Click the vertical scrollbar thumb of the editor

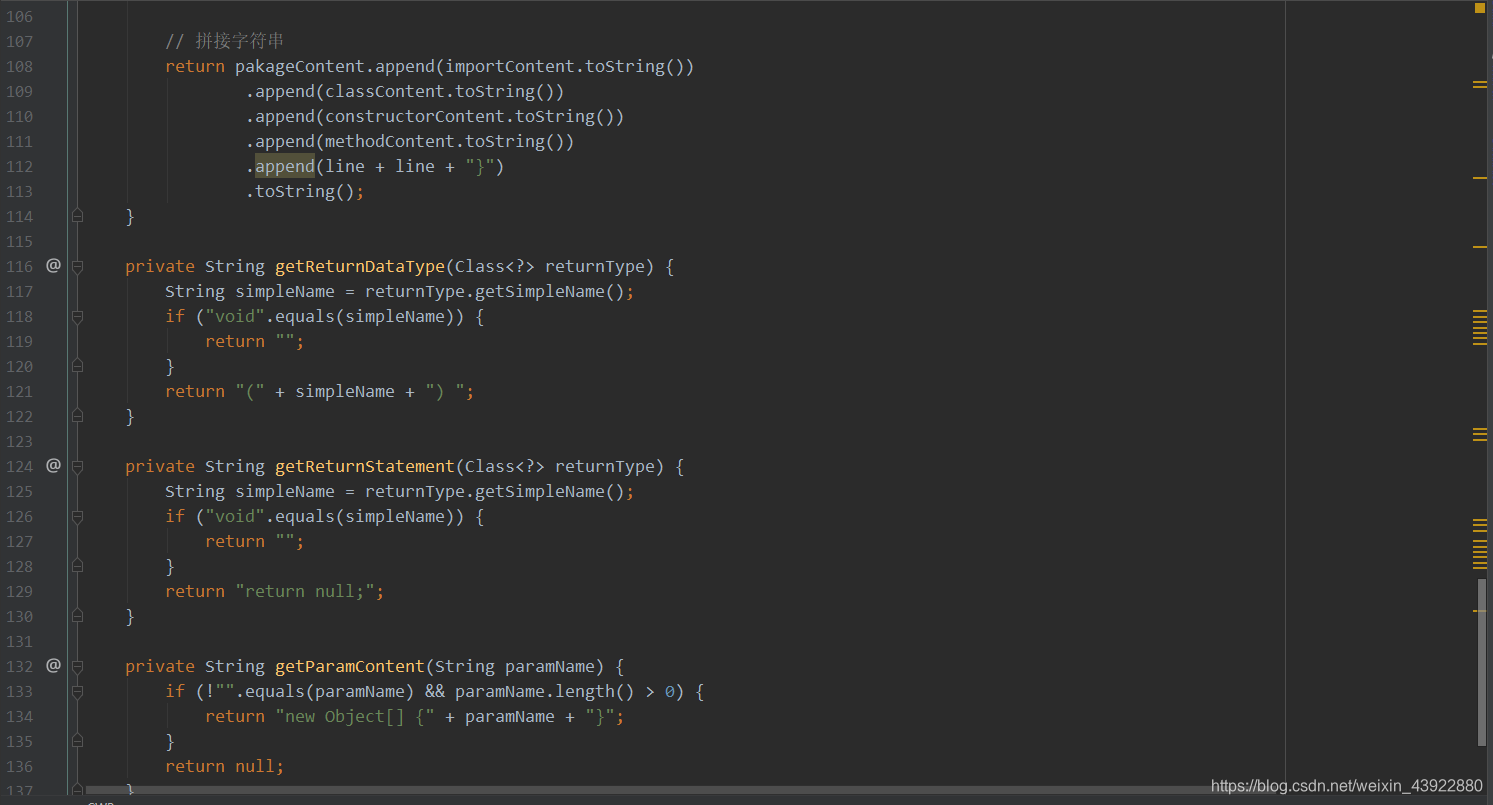coord(1482,662)
